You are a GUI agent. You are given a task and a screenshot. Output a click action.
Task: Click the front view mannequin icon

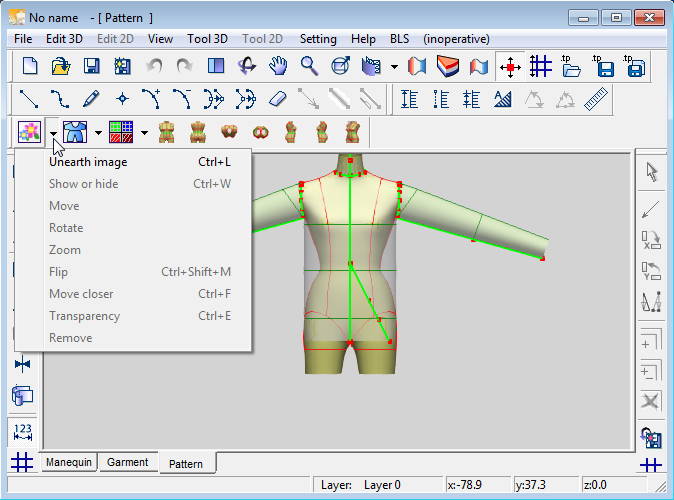168,131
